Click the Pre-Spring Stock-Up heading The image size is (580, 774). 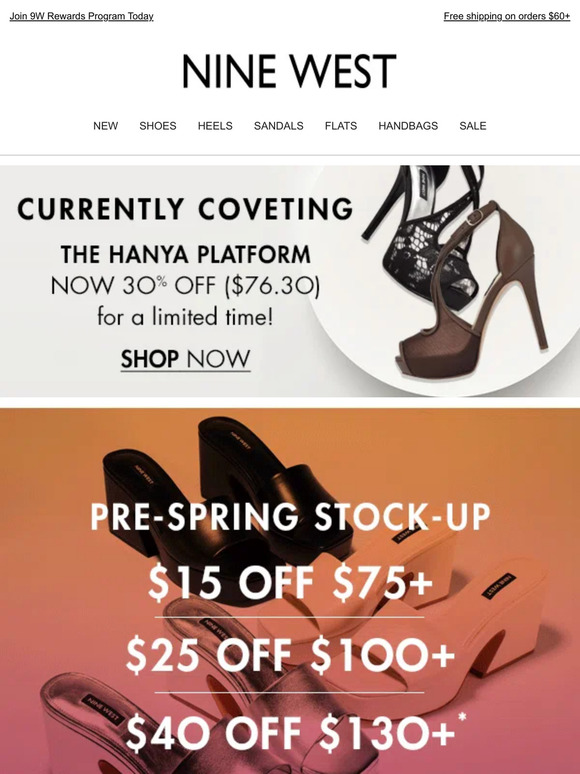click(290, 516)
